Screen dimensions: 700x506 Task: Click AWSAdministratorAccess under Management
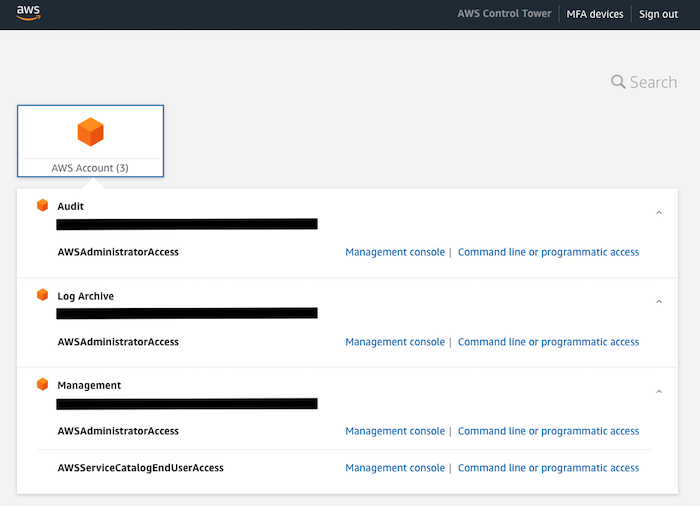[118, 431]
